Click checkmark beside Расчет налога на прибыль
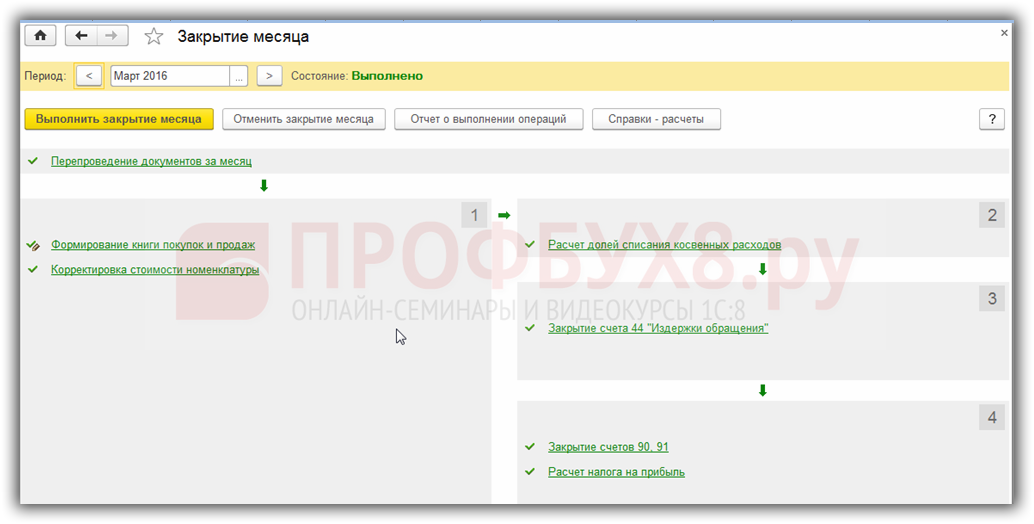Screen dimensions: 1034x524 coord(530,471)
